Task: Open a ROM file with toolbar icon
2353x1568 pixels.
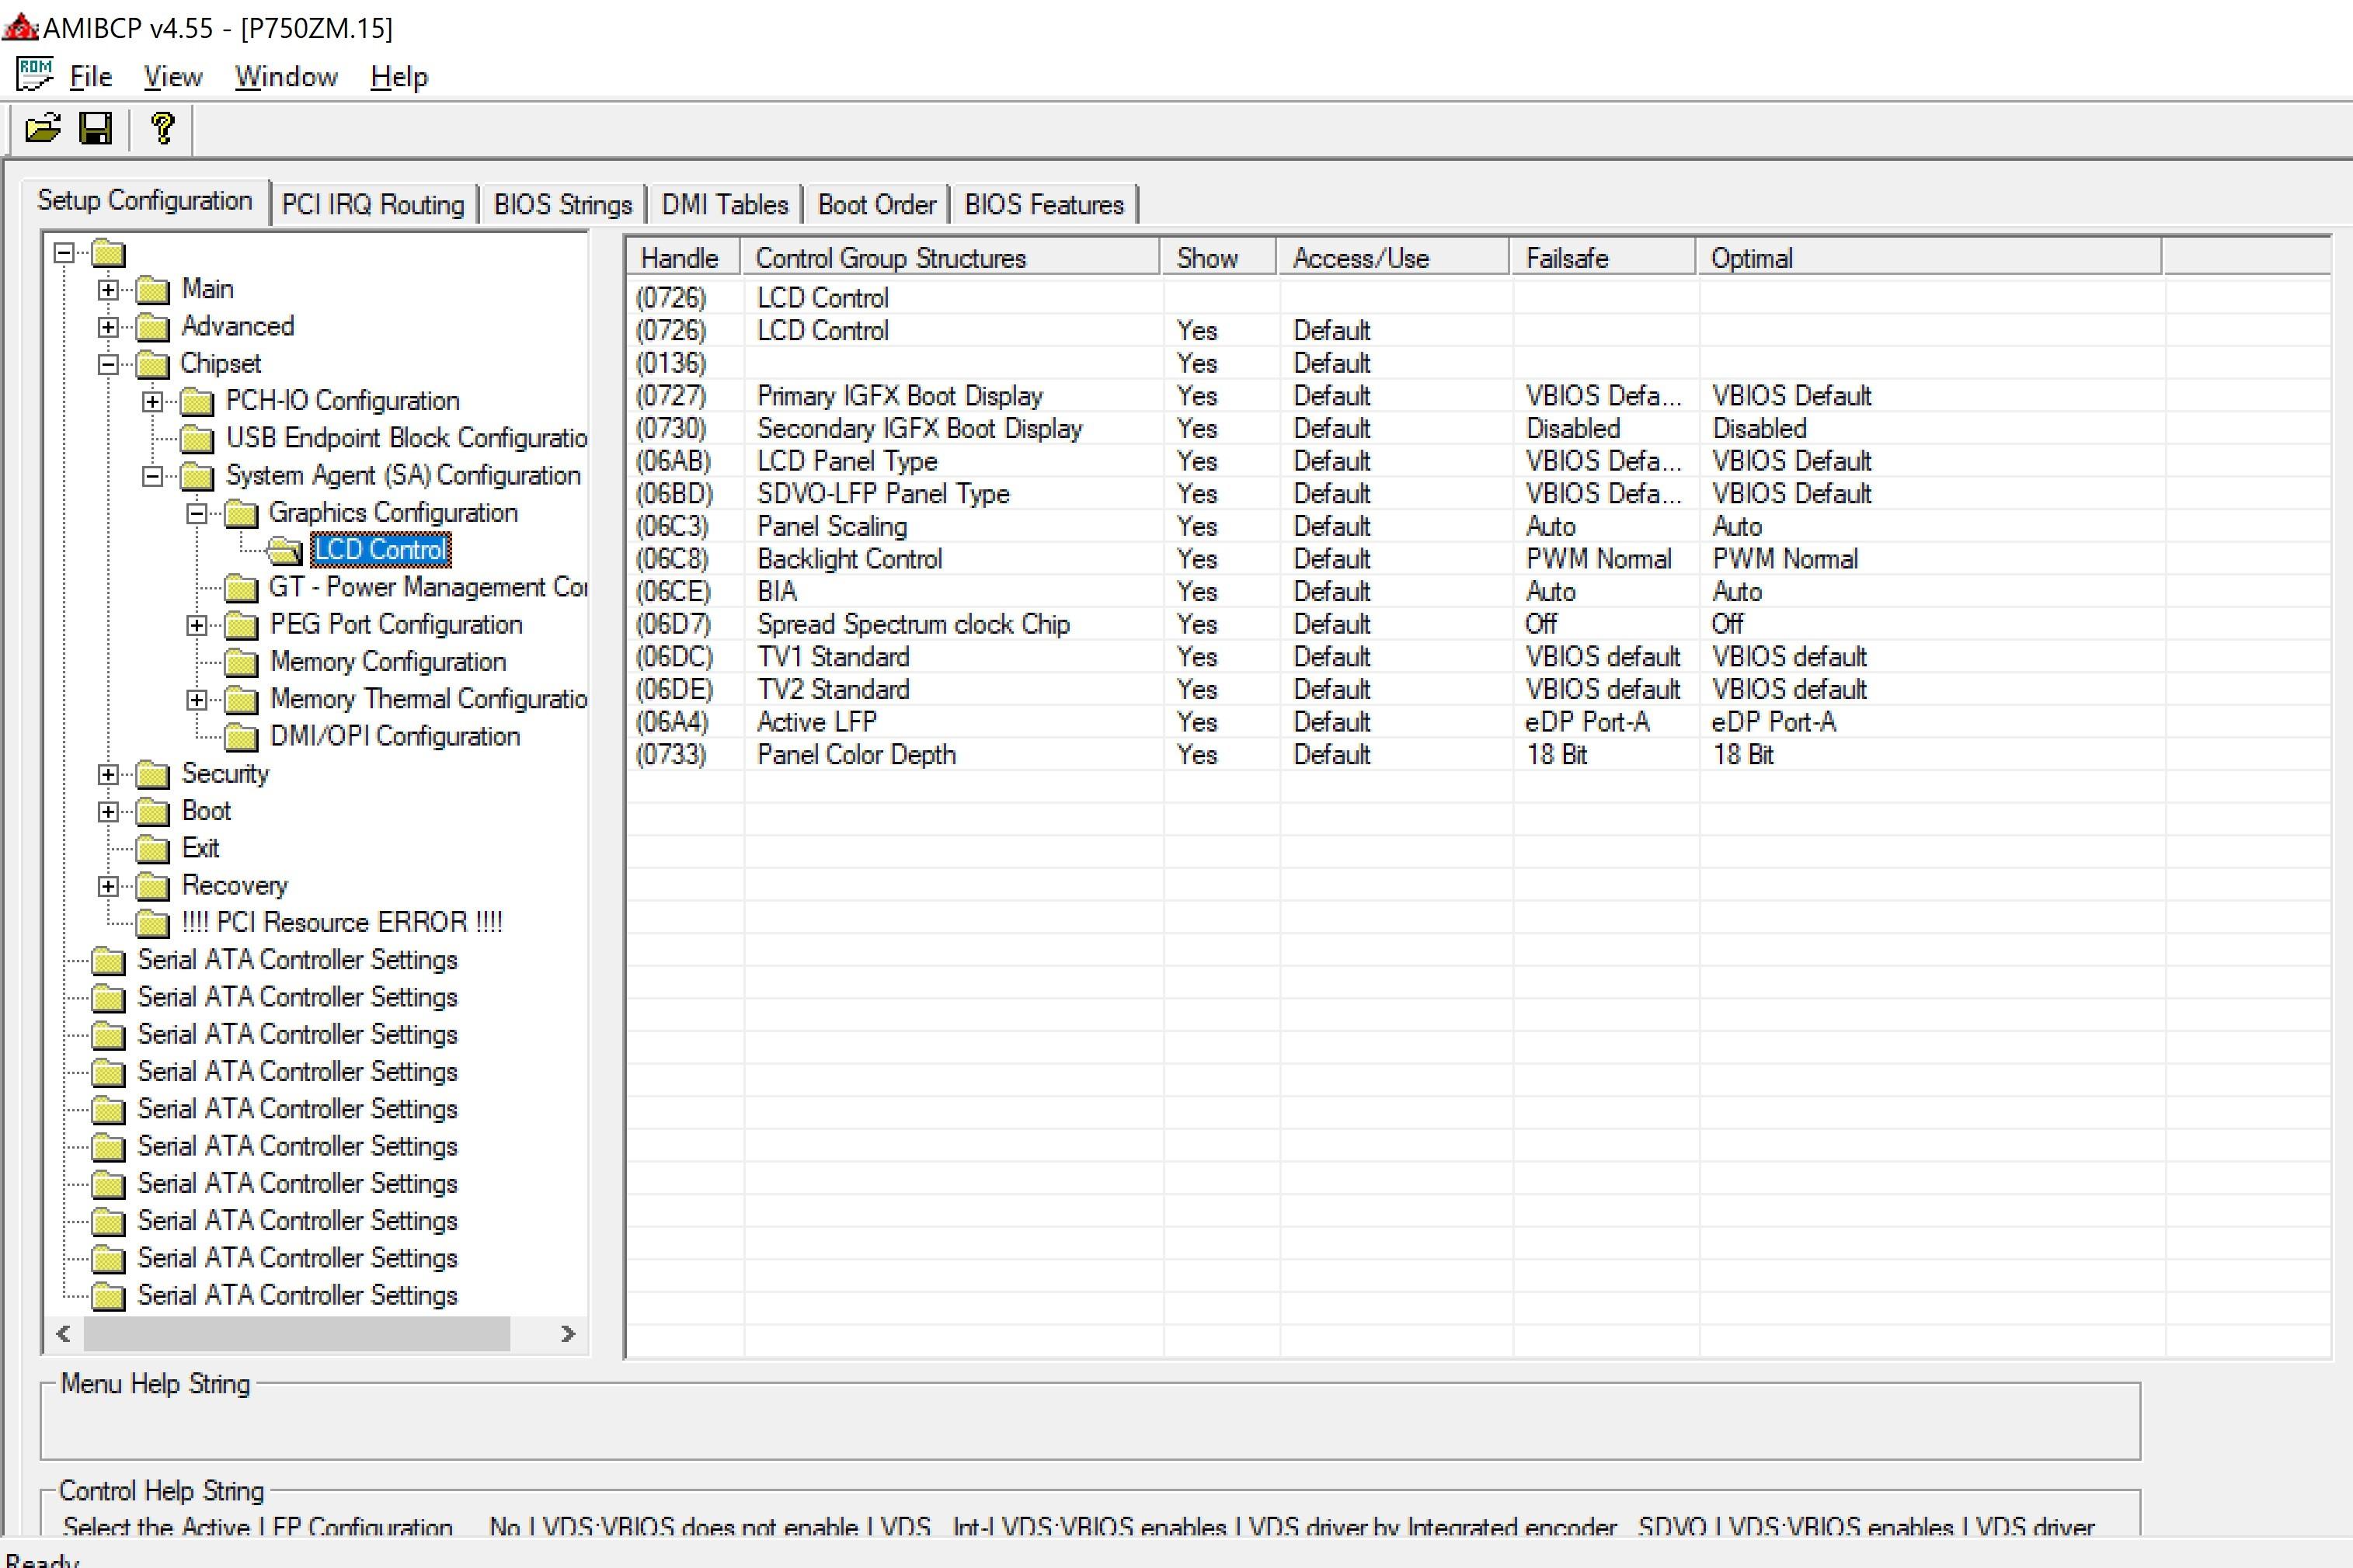Action: coord(43,129)
